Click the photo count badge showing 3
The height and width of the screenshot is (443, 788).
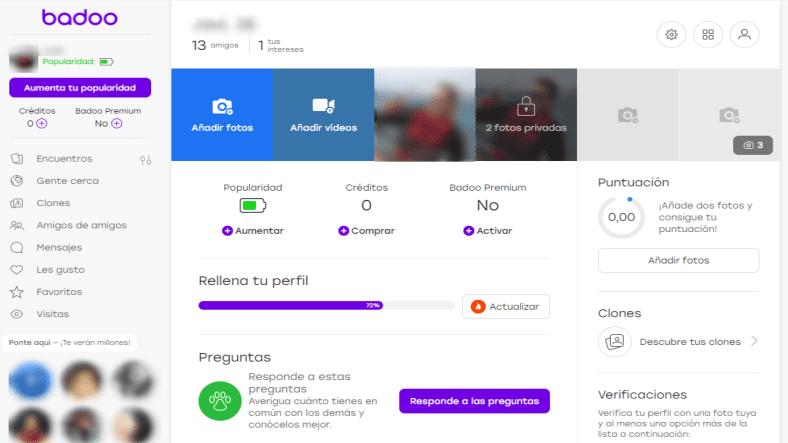point(753,145)
